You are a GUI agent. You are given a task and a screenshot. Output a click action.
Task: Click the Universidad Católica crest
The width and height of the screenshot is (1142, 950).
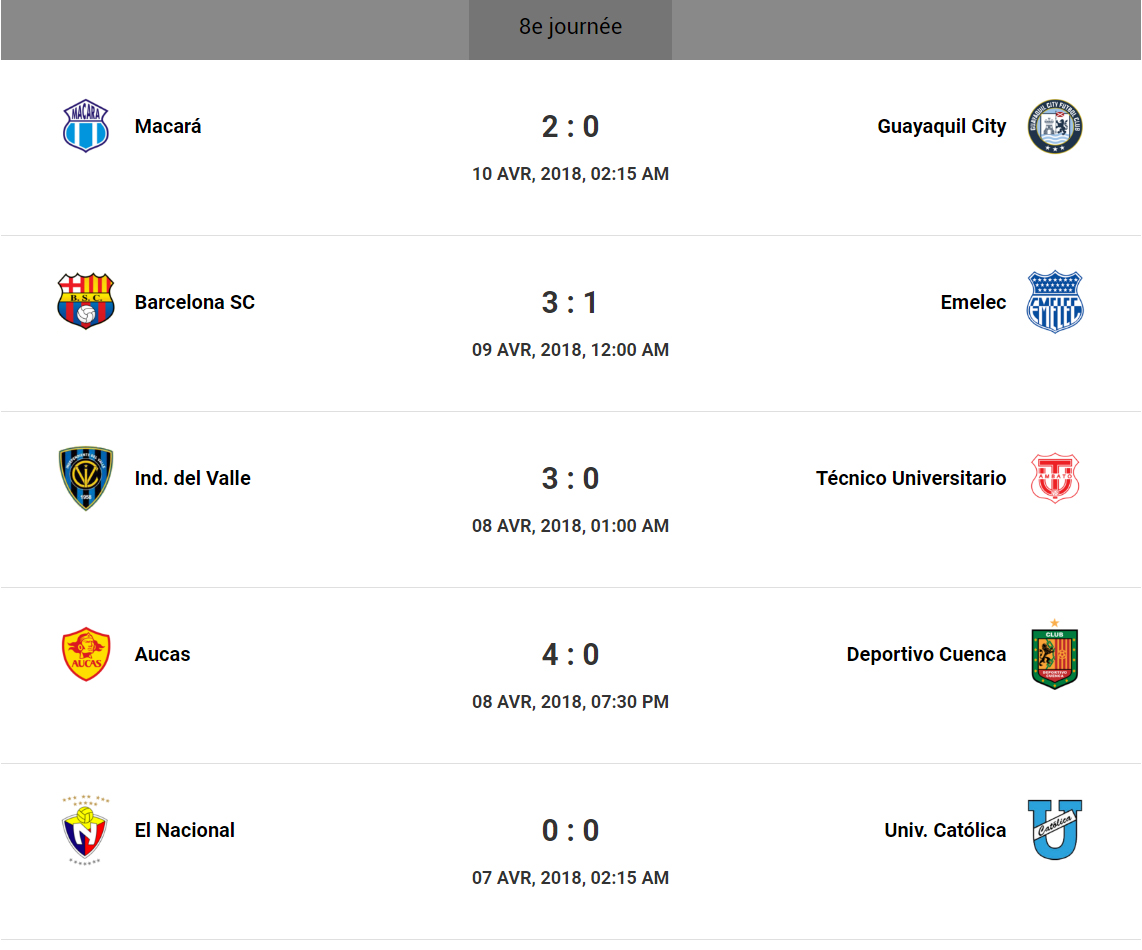click(x=1055, y=830)
